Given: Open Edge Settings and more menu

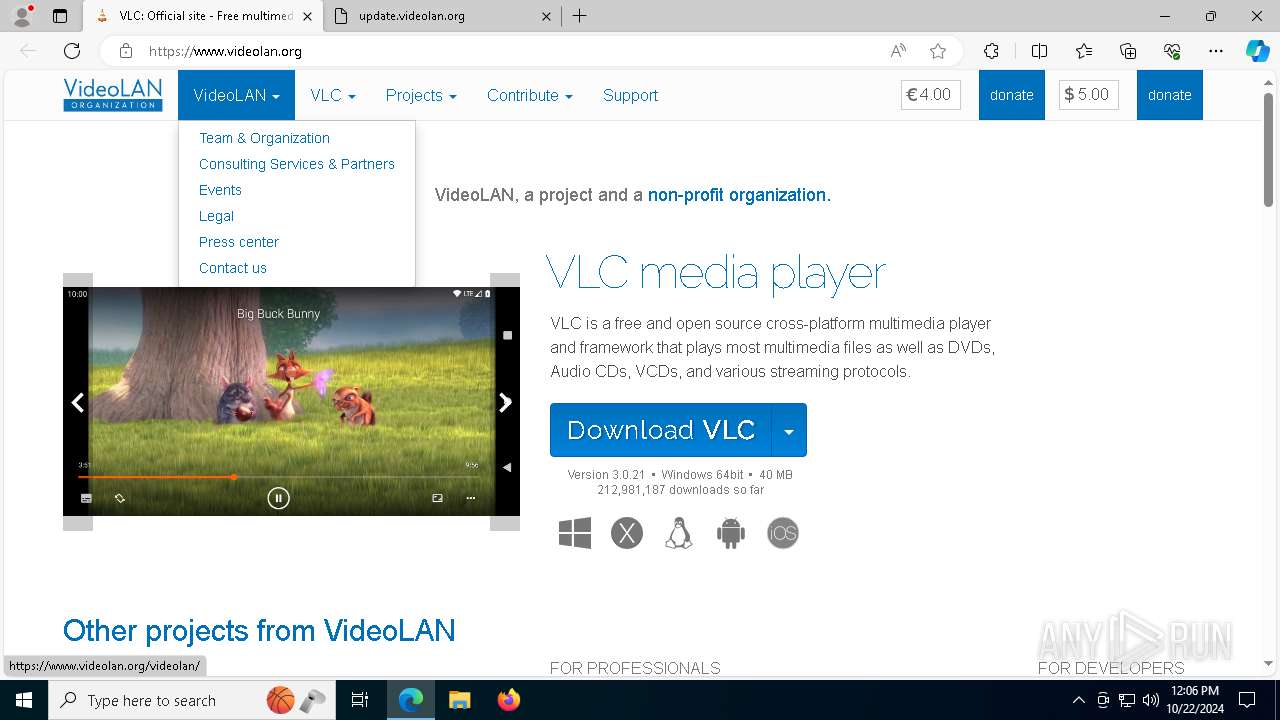Looking at the screenshot, I should tap(1216, 51).
